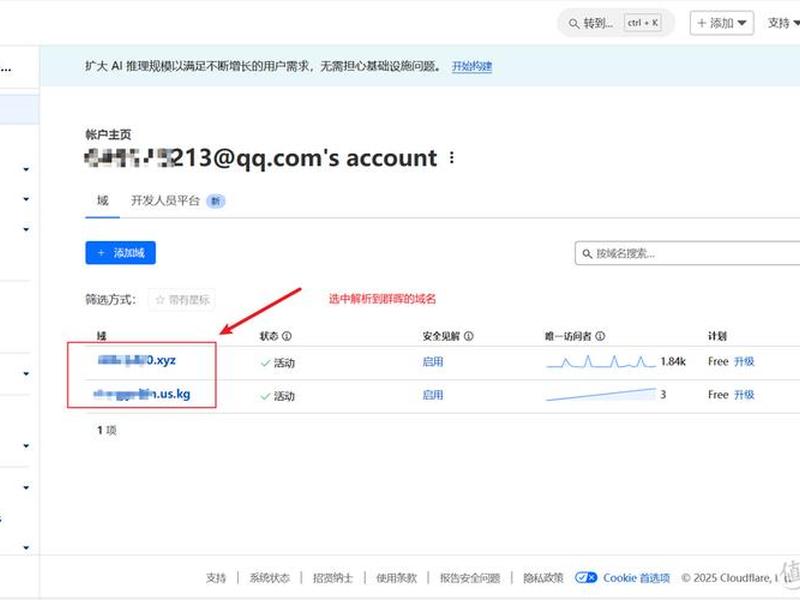
Task: Show info for 状态 column
Action: point(287,336)
